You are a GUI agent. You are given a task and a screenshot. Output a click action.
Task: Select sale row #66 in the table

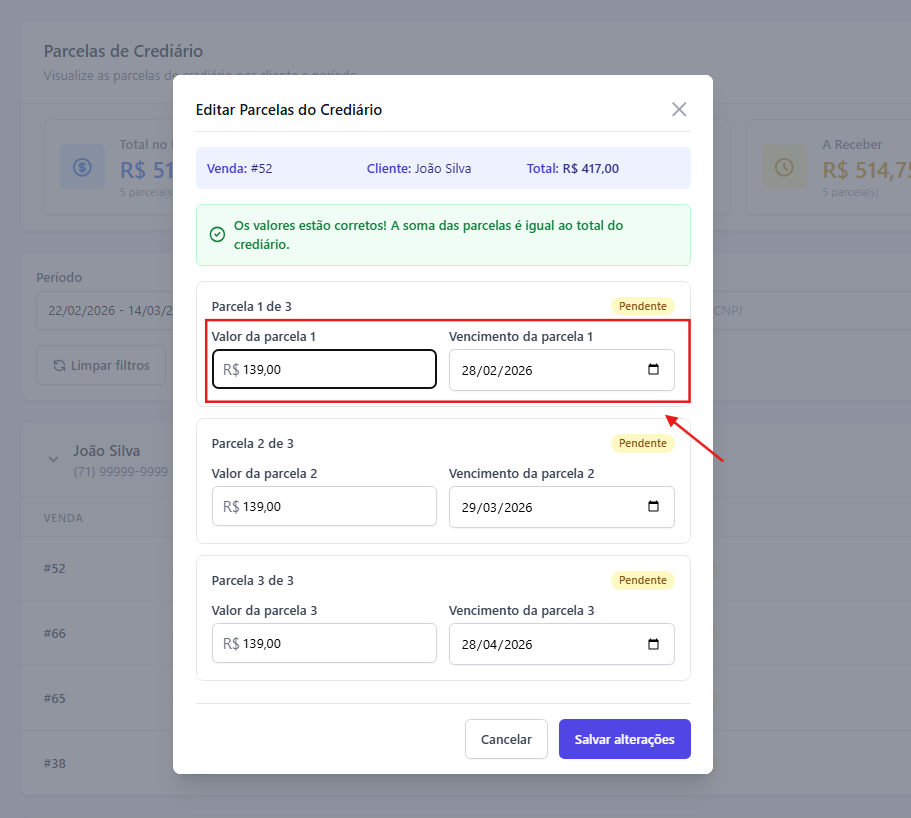55,633
